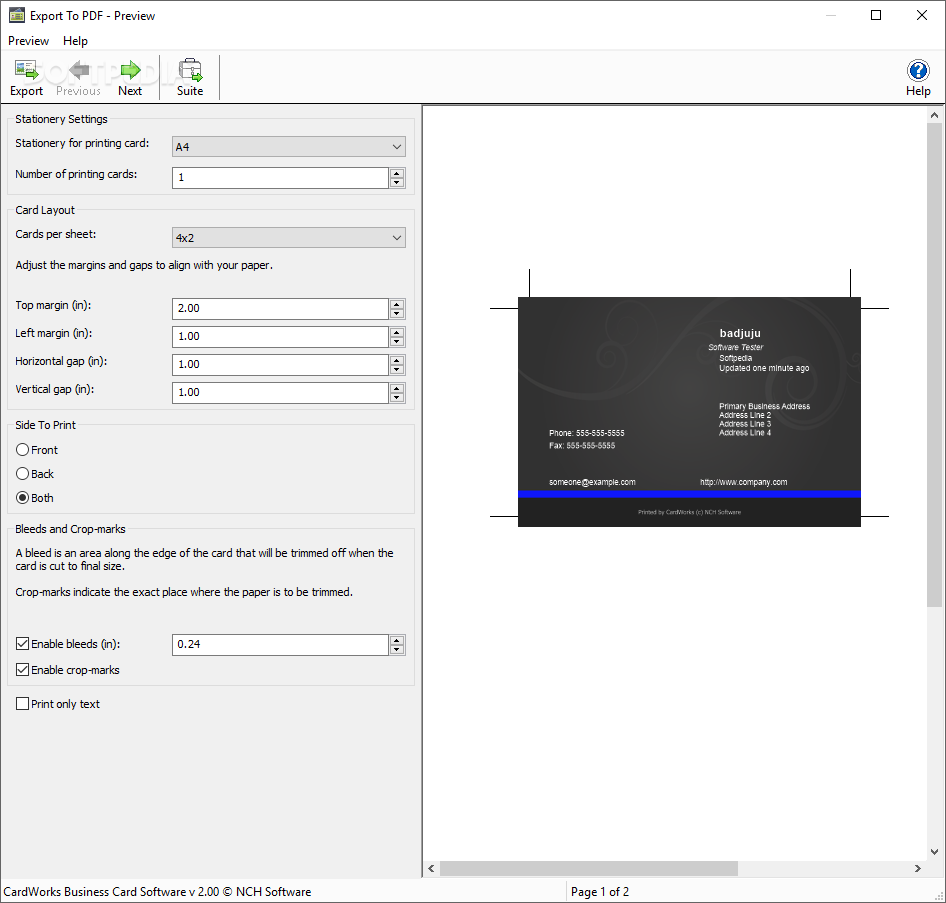The height and width of the screenshot is (903, 946).
Task: Decrease the Top margin value
Action: 396,313
